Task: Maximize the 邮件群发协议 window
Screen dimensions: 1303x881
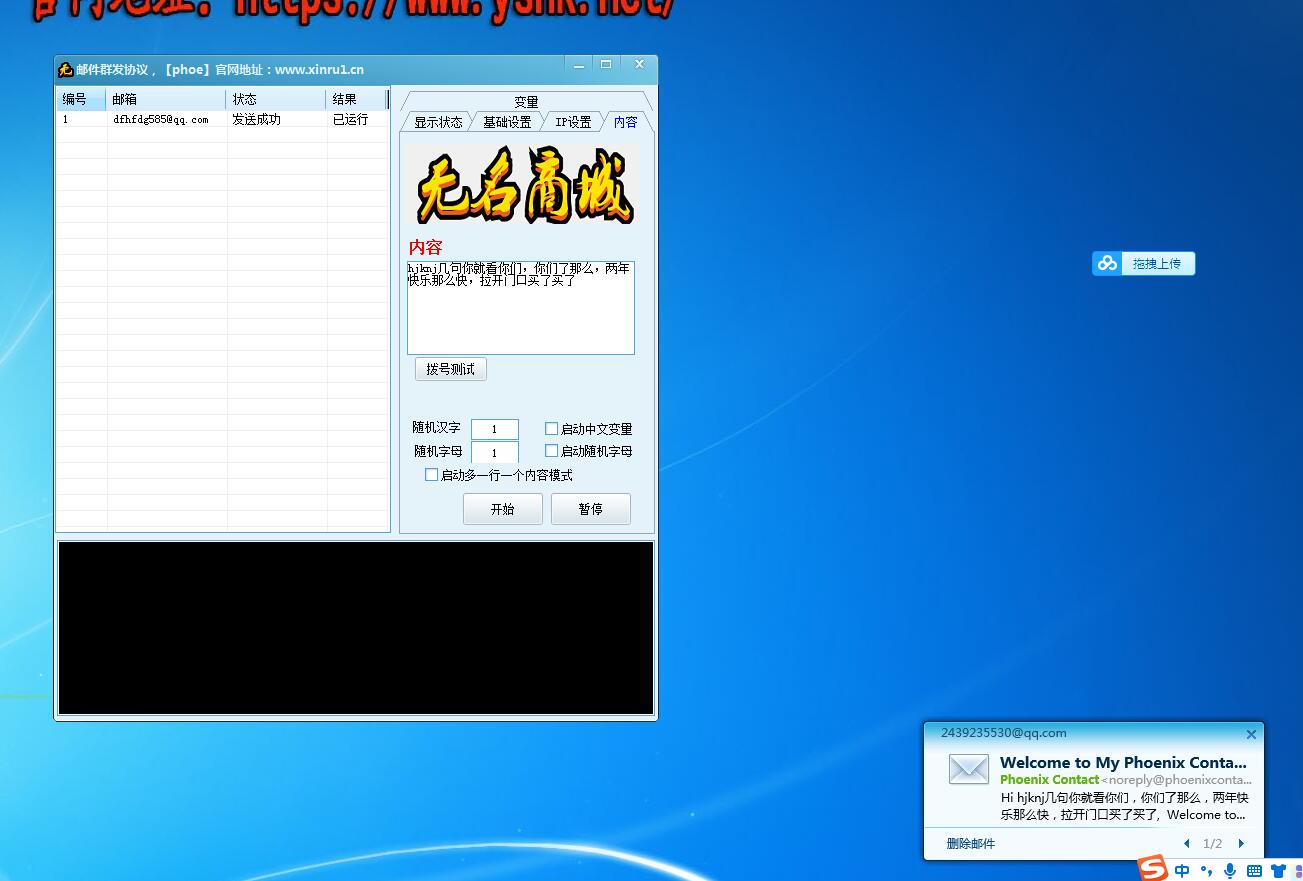Action: pos(606,65)
